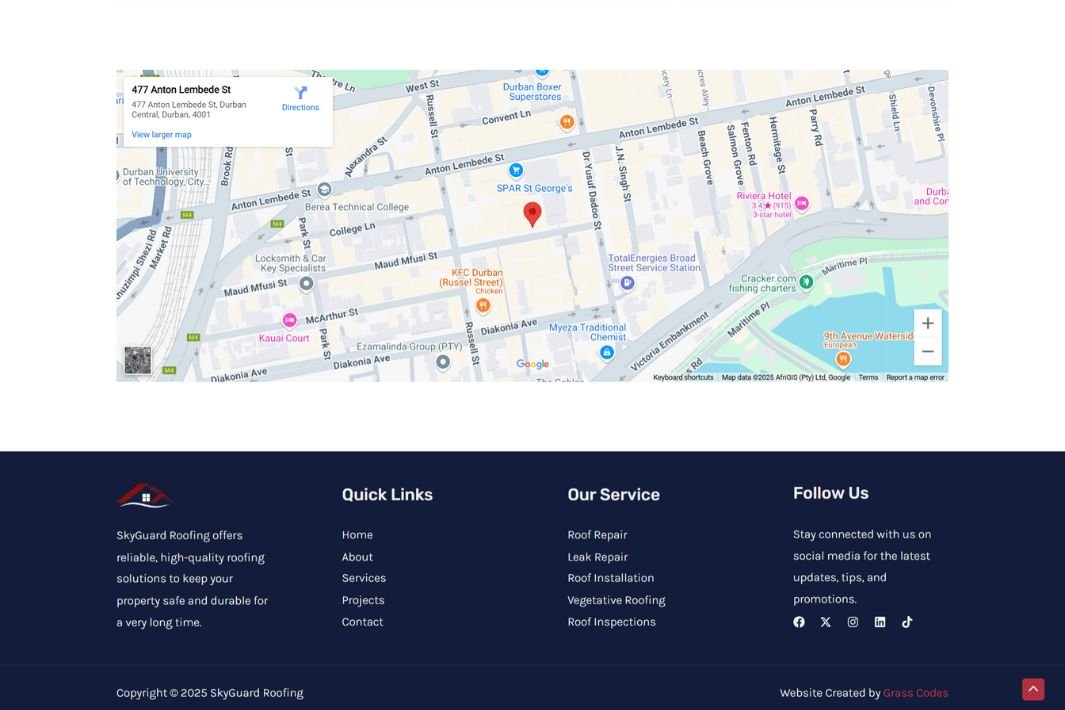This screenshot has width=1065, height=710.
Task: Click restaurant marker near Durban Boxer Superstores
Action: (566, 122)
